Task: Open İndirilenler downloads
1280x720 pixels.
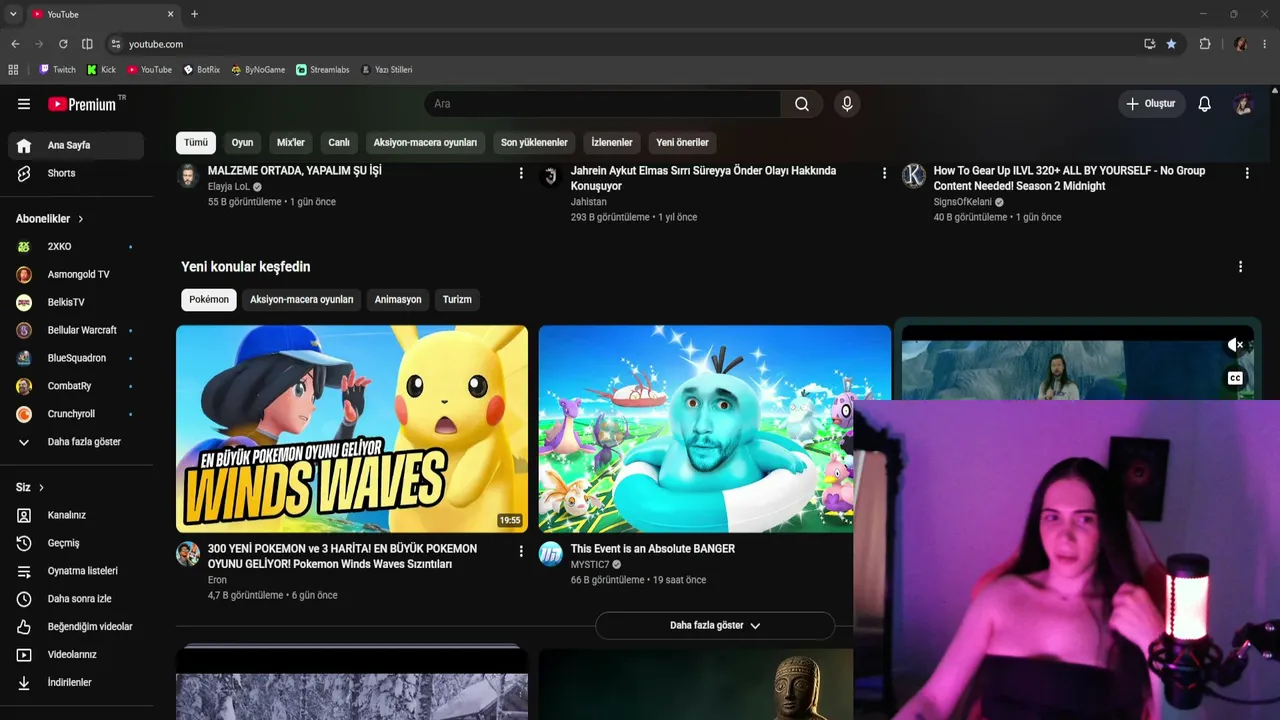Action: (76, 683)
